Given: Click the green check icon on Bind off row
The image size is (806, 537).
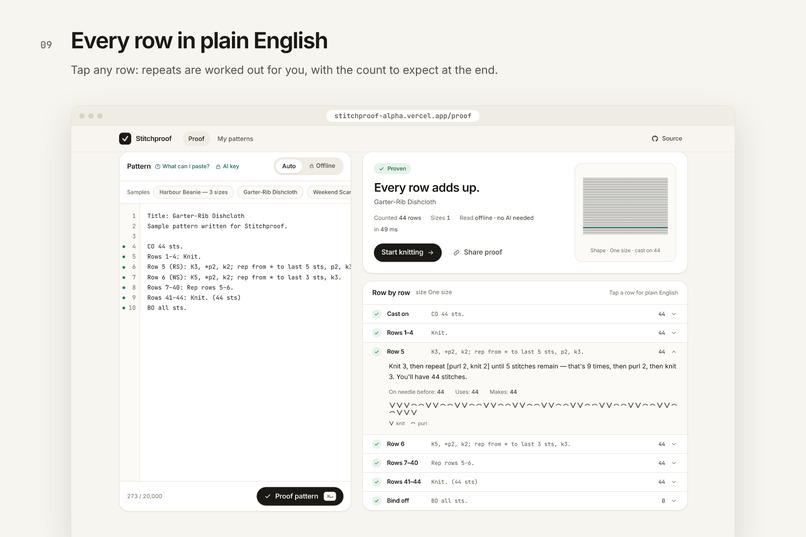Looking at the screenshot, I should coord(377,501).
